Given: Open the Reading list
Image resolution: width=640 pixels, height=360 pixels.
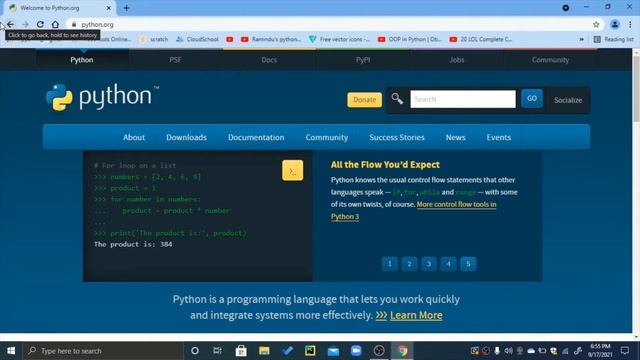Looking at the screenshot, I should [x=613, y=39].
